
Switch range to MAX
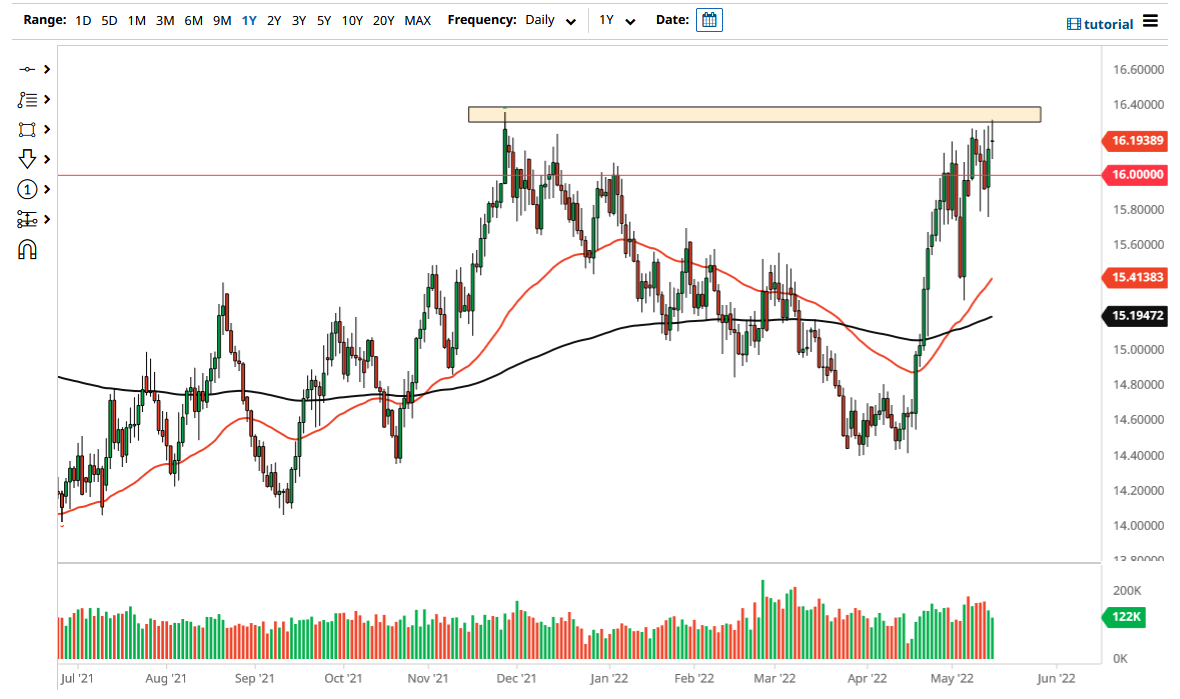pos(418,19)
